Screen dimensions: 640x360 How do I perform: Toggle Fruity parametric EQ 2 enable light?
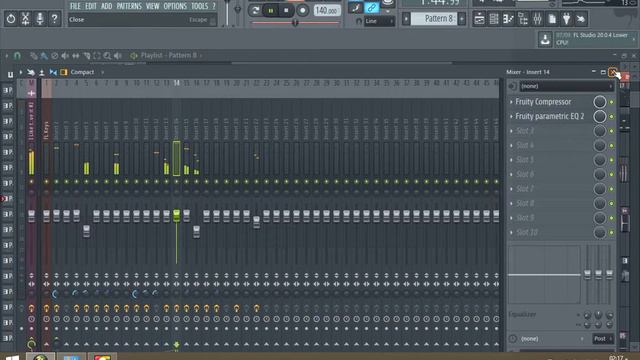click(611, 116)
